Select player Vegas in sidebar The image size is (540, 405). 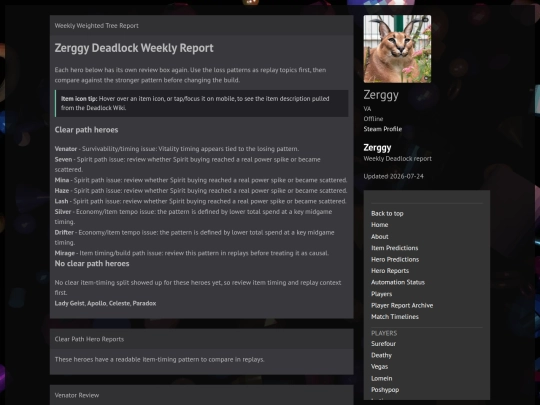tap(380, 367)
